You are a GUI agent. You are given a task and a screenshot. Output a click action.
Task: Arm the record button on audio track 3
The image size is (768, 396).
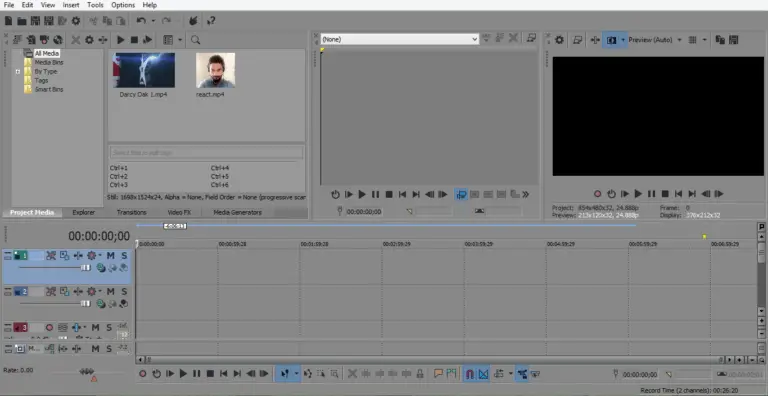[49, 327]
